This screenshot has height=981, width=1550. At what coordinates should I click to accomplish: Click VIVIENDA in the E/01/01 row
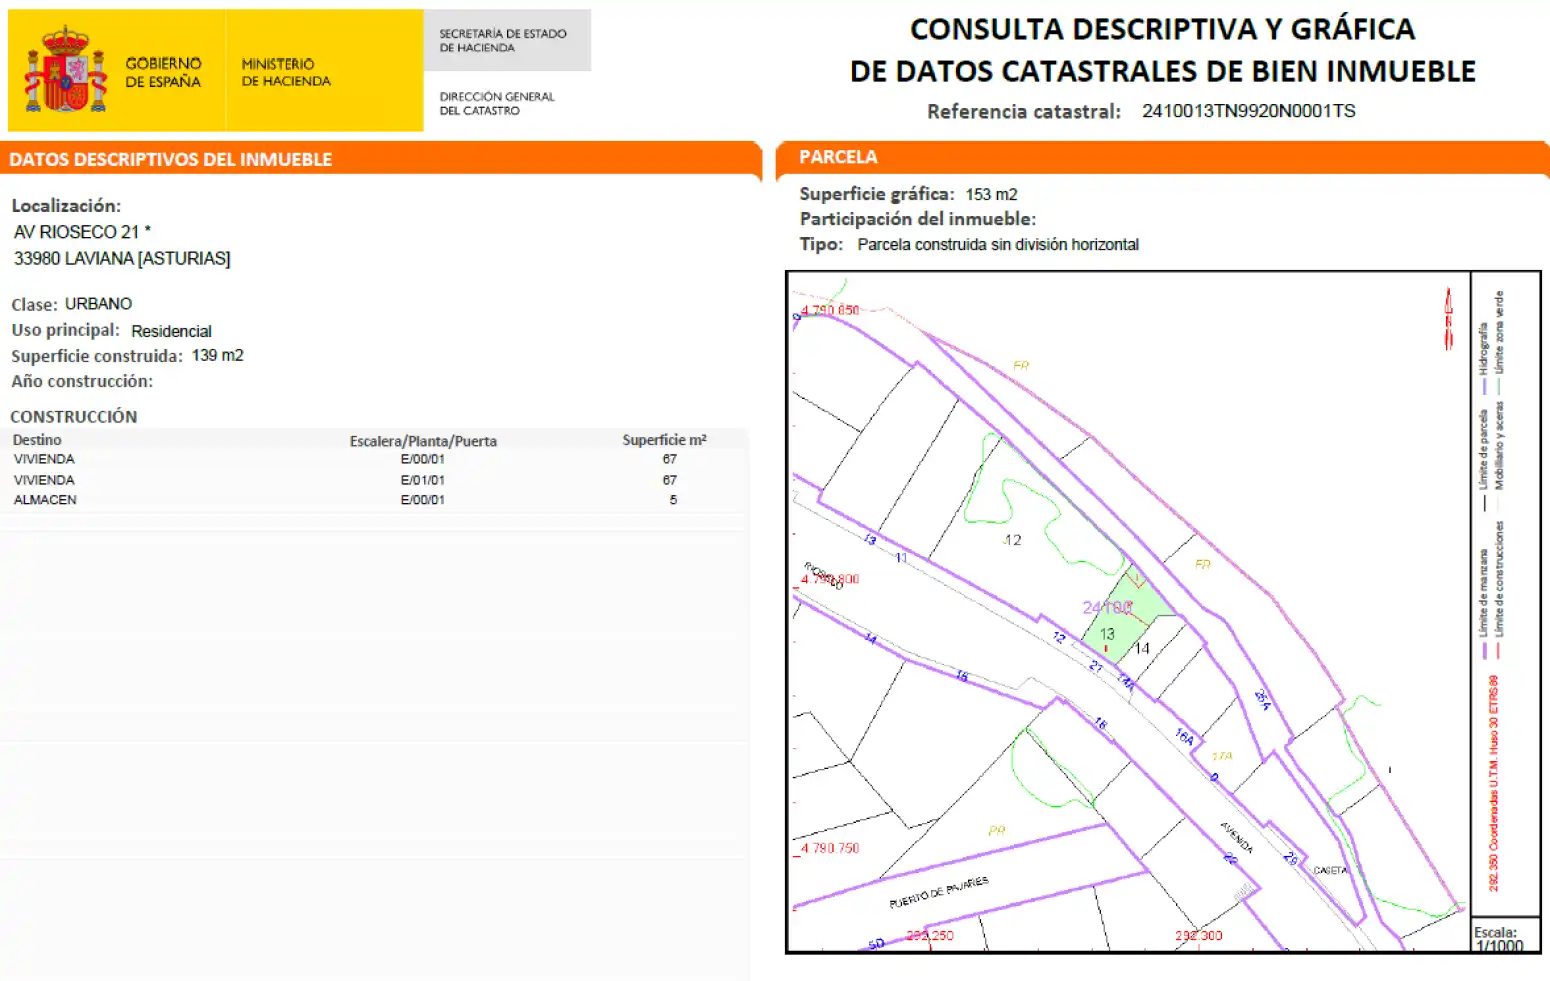point(44,480)
